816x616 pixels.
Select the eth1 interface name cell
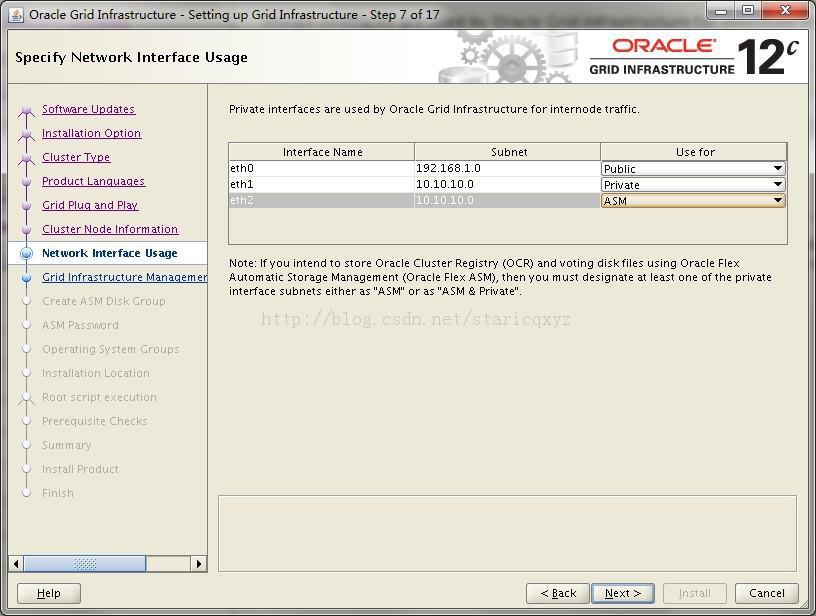tap(322, 184)
